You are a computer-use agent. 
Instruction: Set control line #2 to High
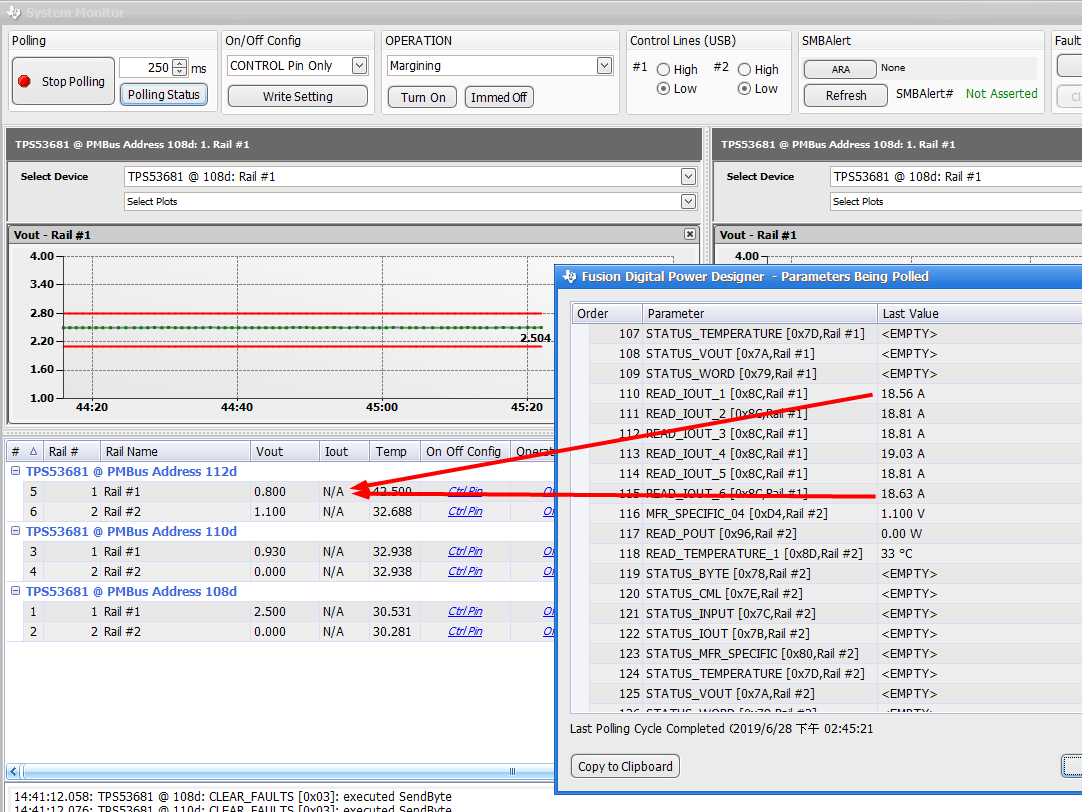[745, 70]
